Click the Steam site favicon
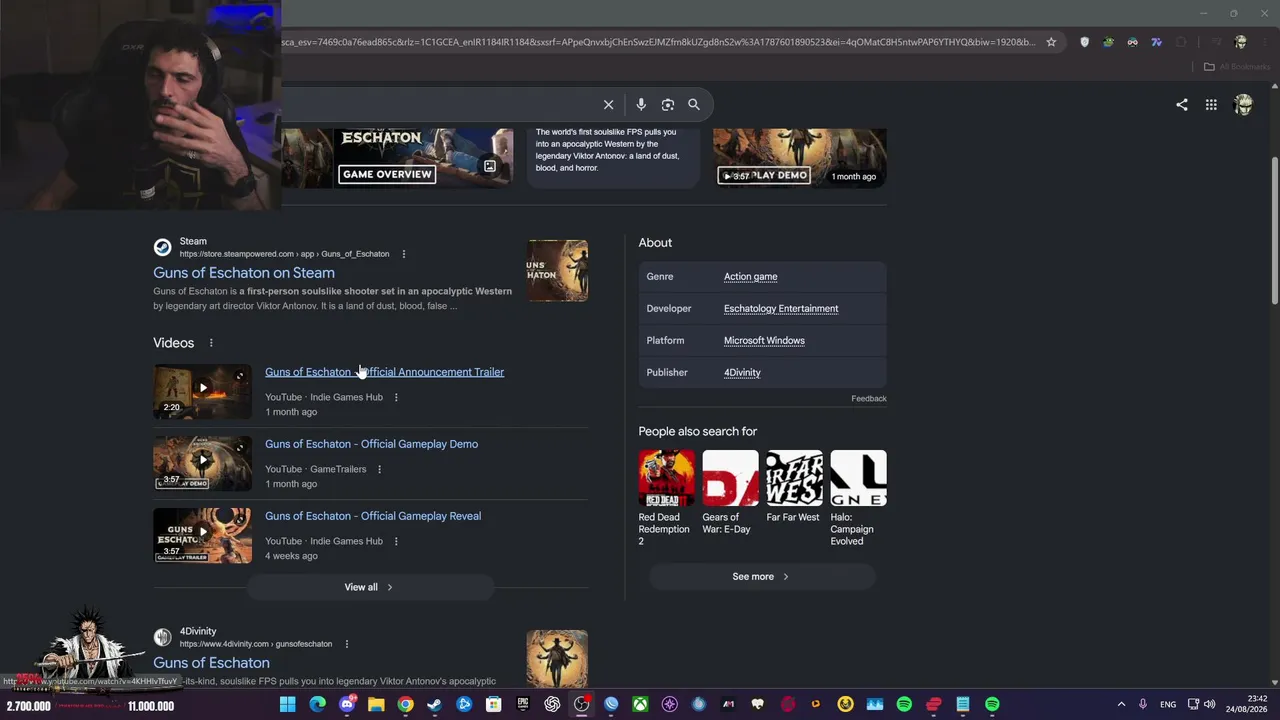 162,247
